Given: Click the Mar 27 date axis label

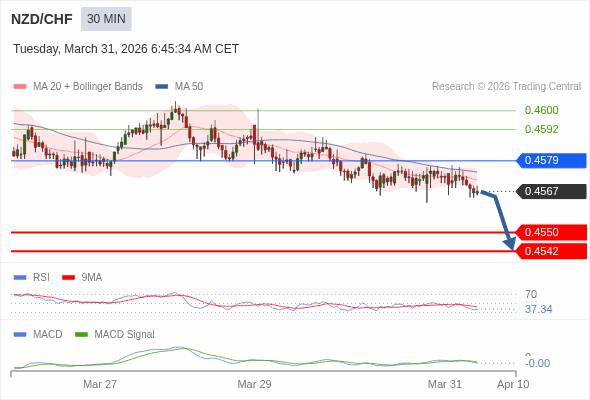Looking at the screenshot, I should pos(100,384).
